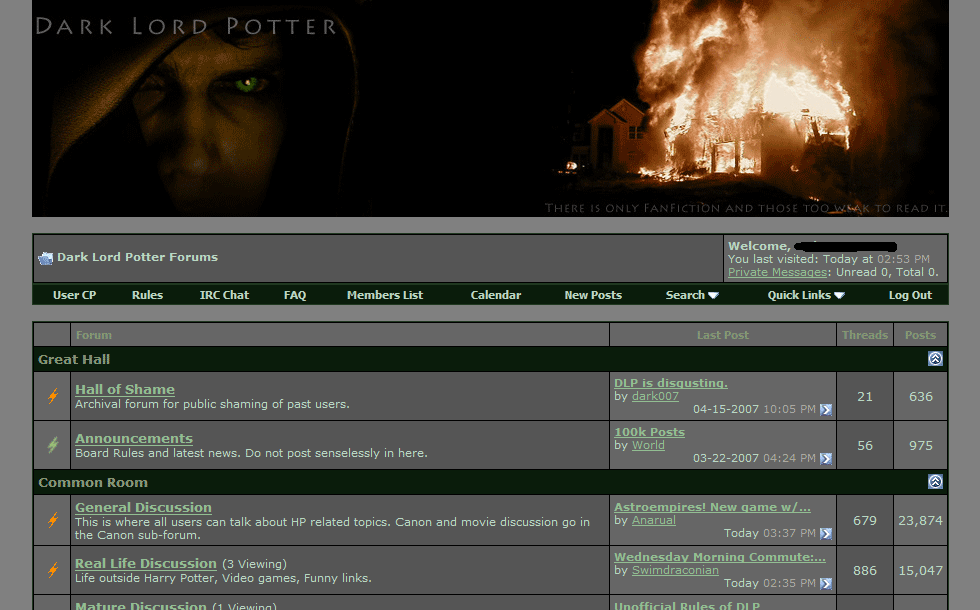Open the Mature Discussion forum
This screenshot has height=610, width=980.
pyautogui.click(x=141, y=606)
